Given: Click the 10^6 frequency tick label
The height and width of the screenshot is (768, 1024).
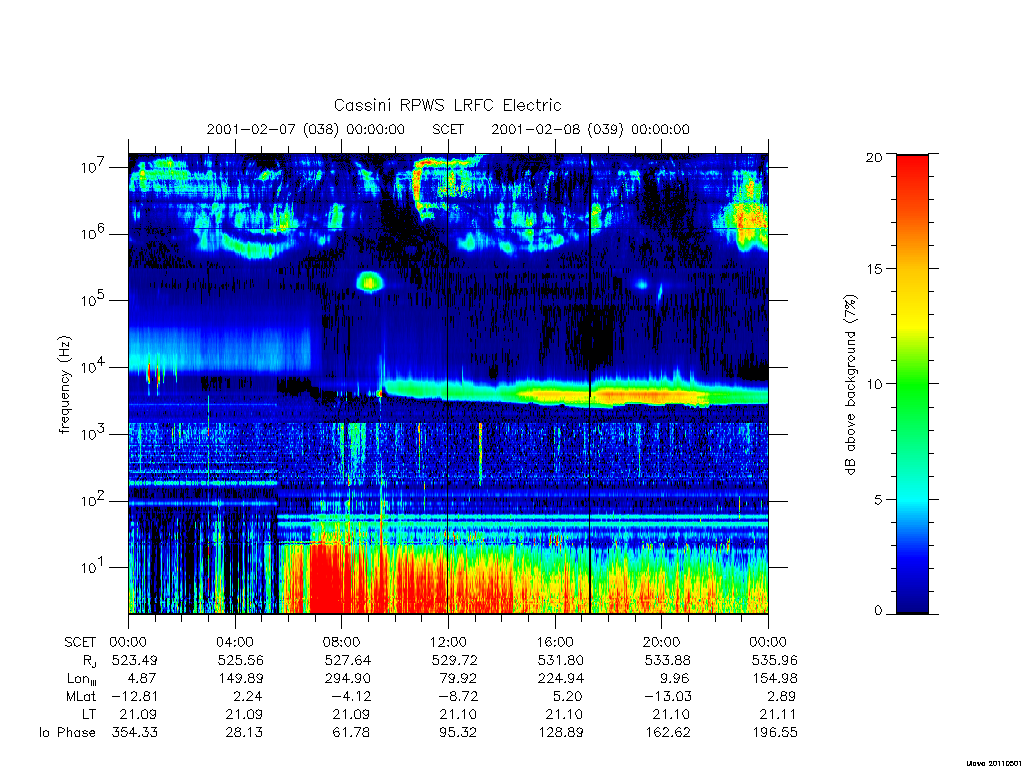Looking at the screenshot, I should click(x=93, y=233).
